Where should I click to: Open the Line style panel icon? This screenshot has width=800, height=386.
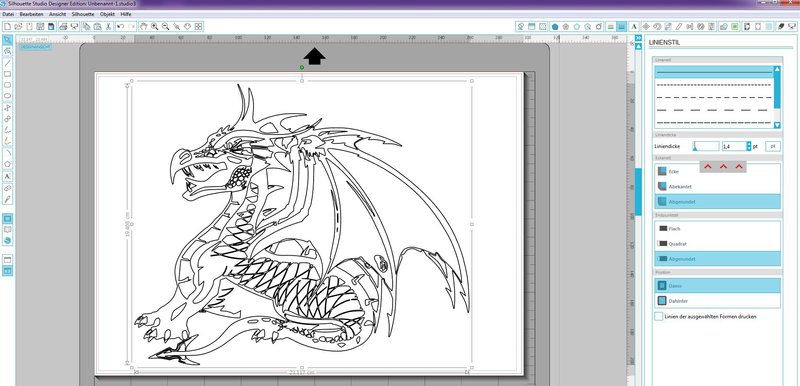[621, 26]
